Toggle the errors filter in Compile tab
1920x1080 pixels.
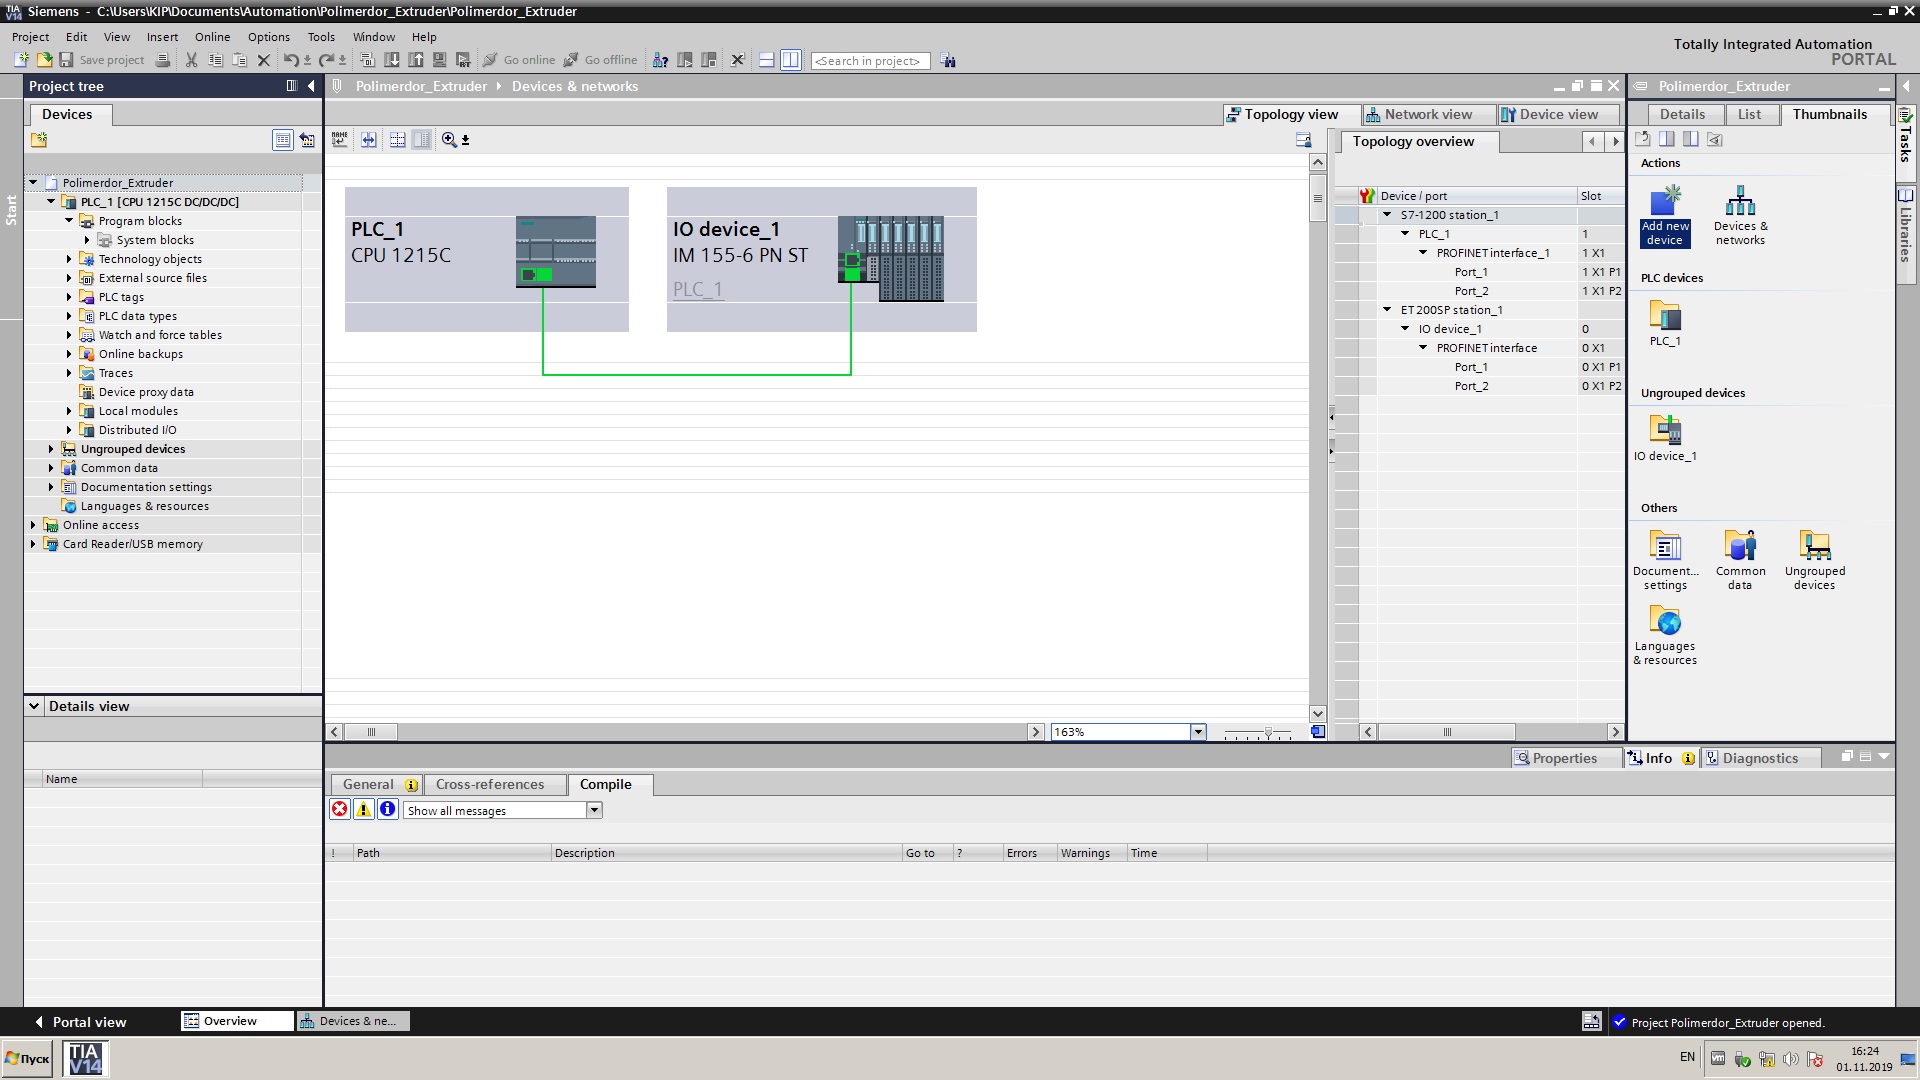tap(340, 810)
